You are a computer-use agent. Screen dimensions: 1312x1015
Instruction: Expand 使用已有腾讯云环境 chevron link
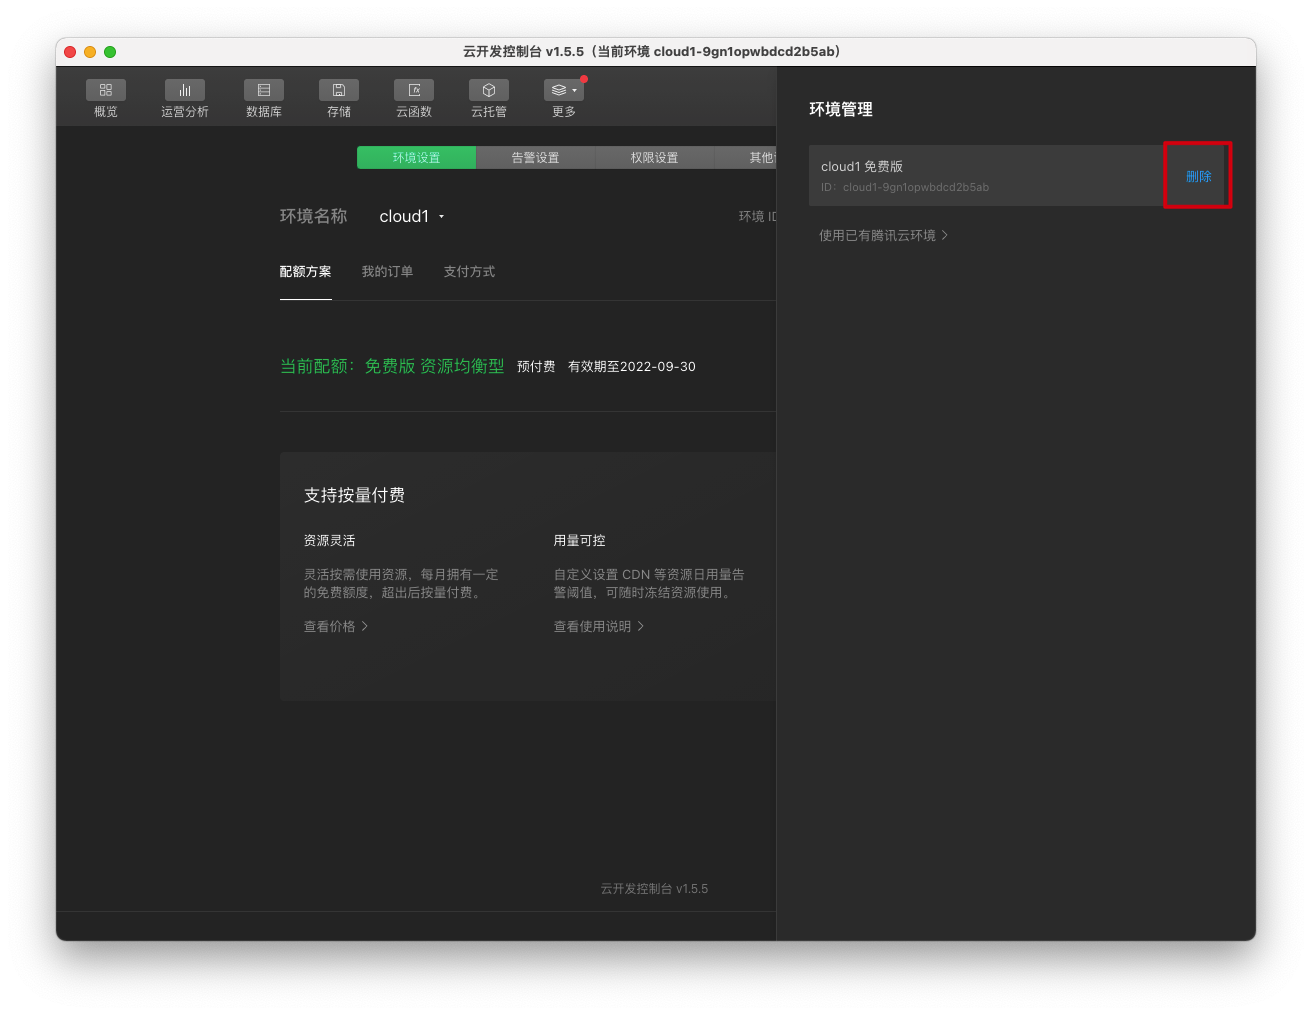[x=884, y=235]
